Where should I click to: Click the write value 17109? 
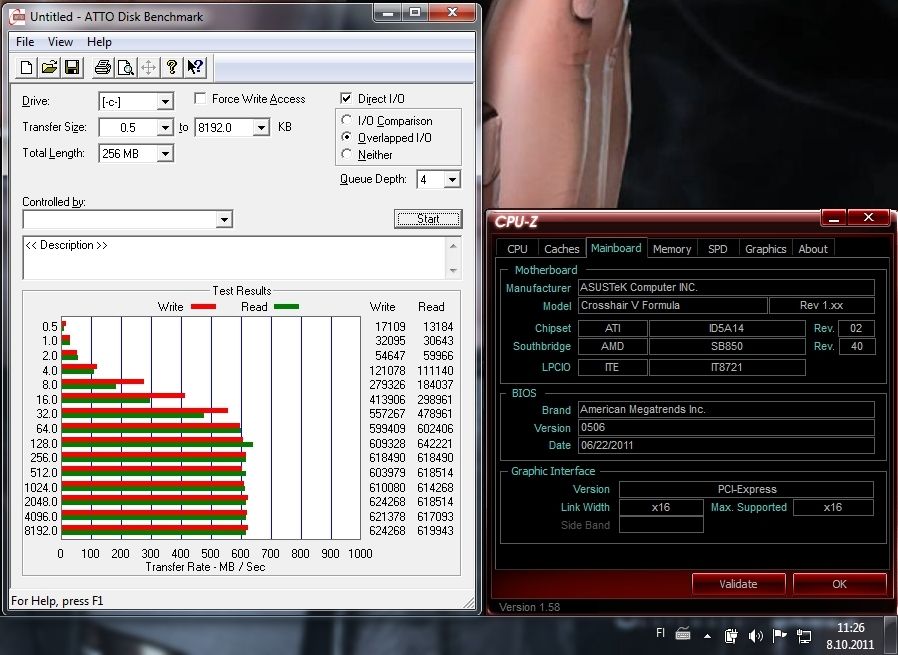click(390, 326)
